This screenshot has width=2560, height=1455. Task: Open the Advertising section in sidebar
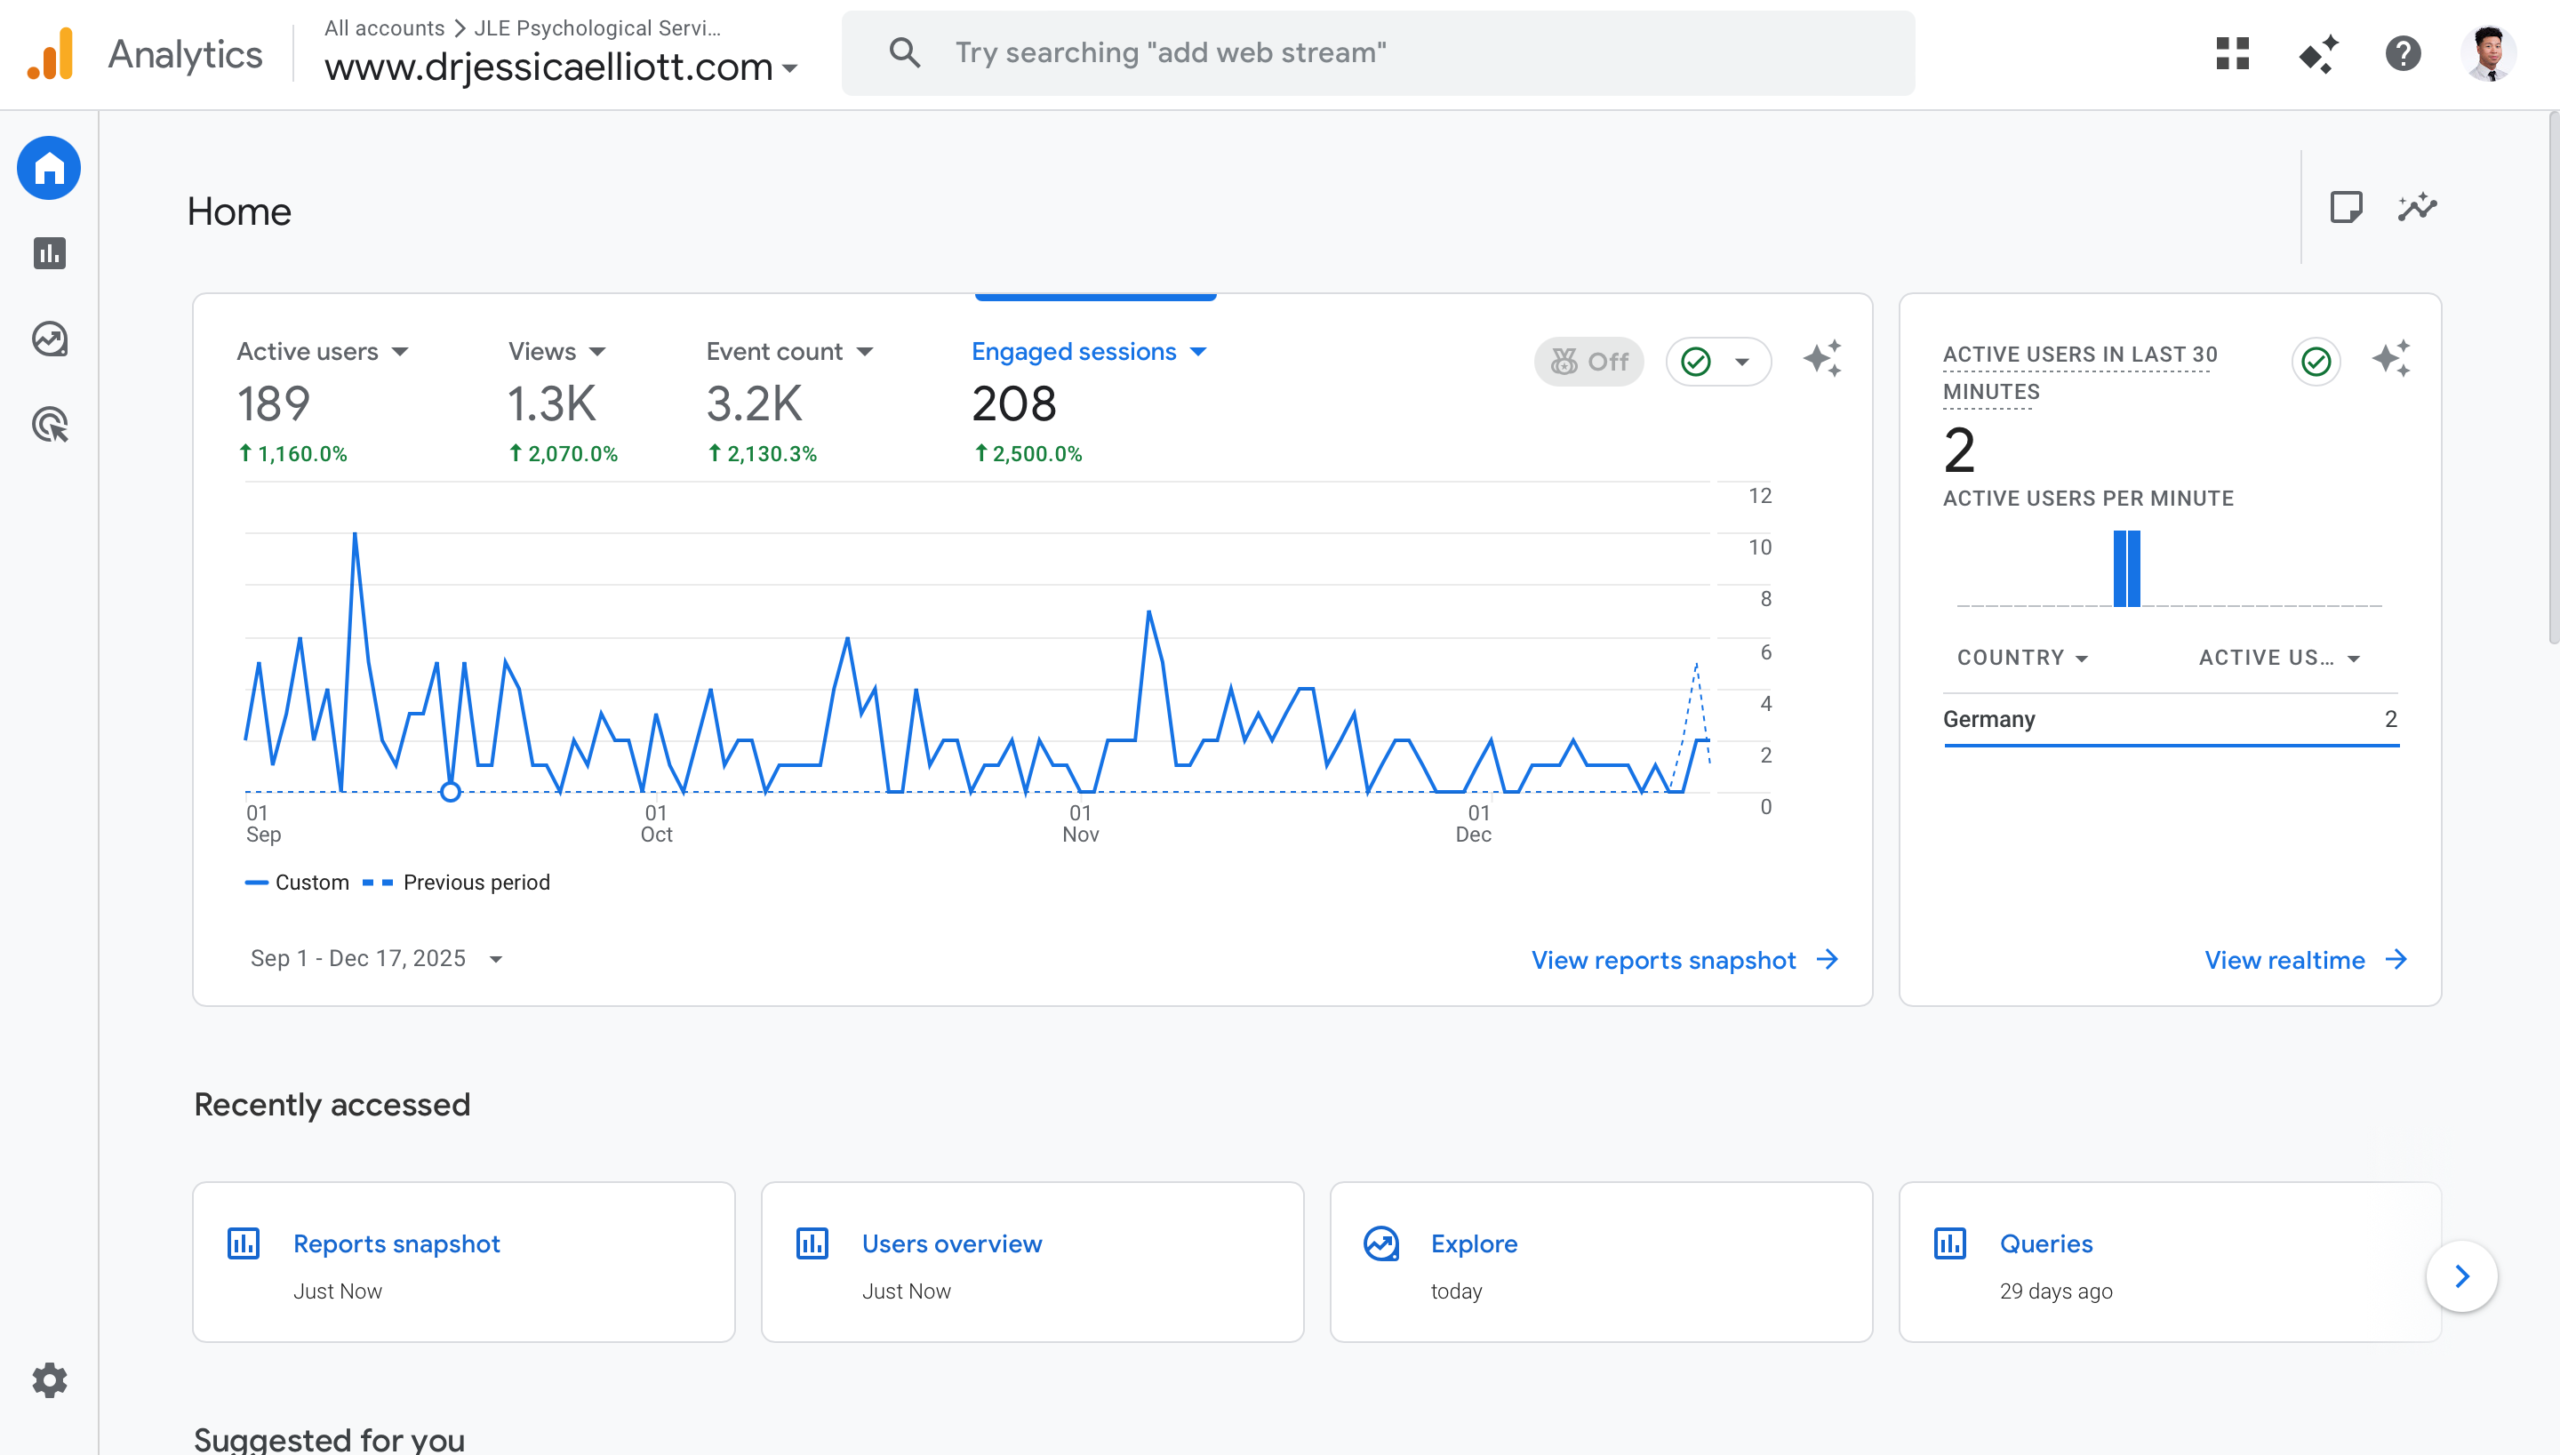coord(48,425)
